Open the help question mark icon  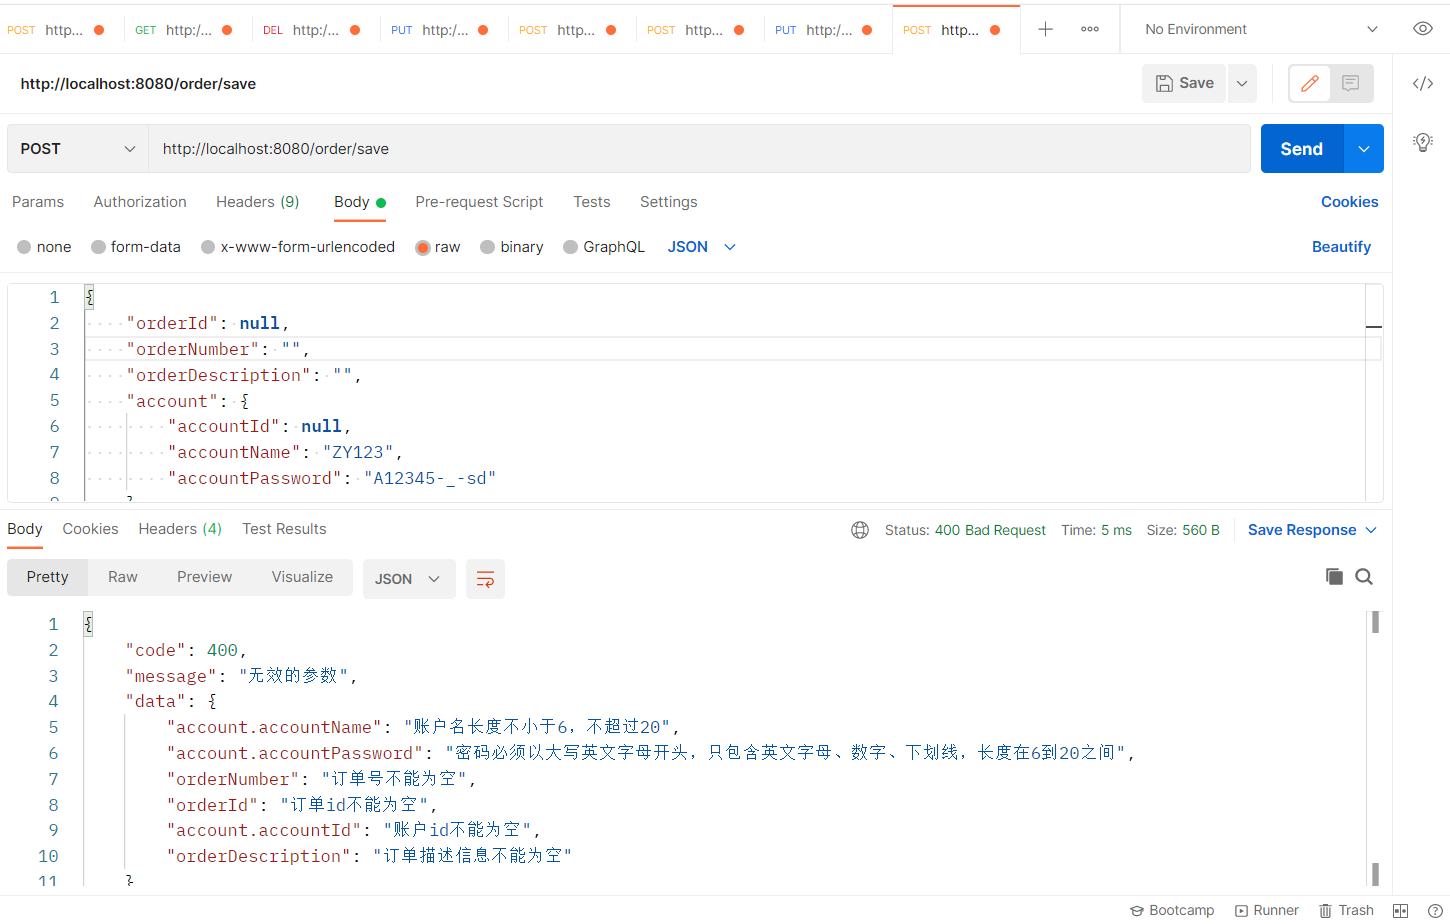pyautogui.click(x=1435, y=910)
